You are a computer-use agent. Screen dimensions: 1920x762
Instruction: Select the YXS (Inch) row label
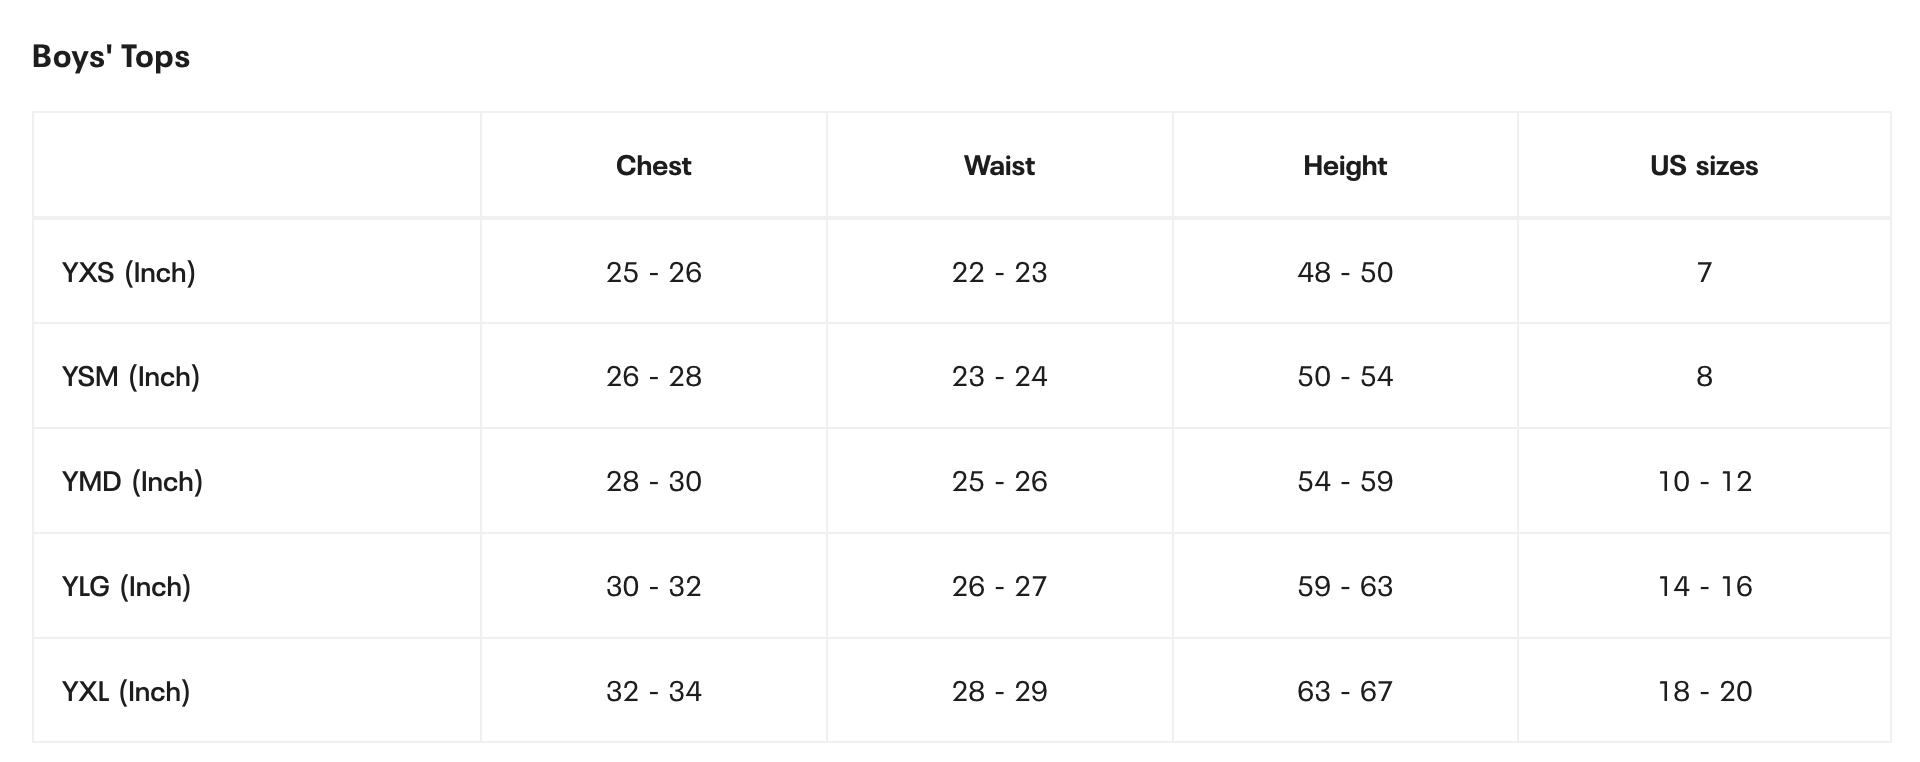[129, 272]
